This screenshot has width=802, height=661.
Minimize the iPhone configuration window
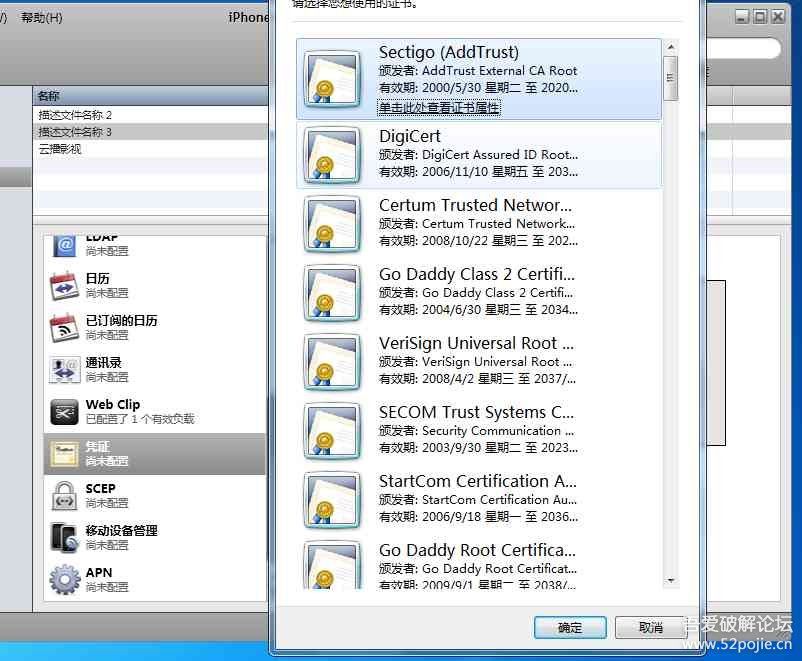(x=742, y=17)
